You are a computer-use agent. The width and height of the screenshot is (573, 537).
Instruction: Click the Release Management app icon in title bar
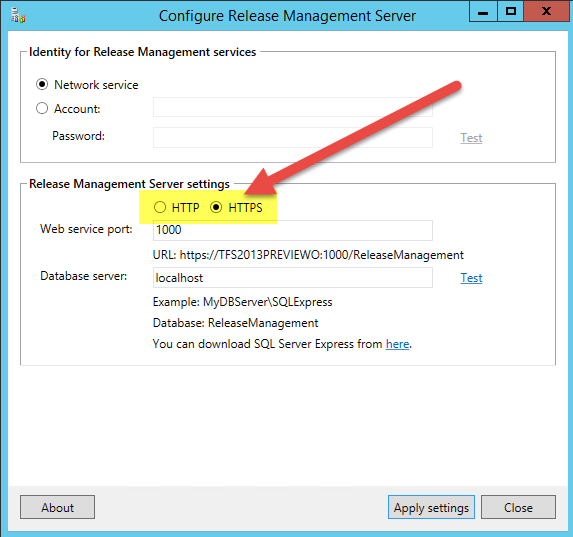pyautogui.click(x=18, y=16)
